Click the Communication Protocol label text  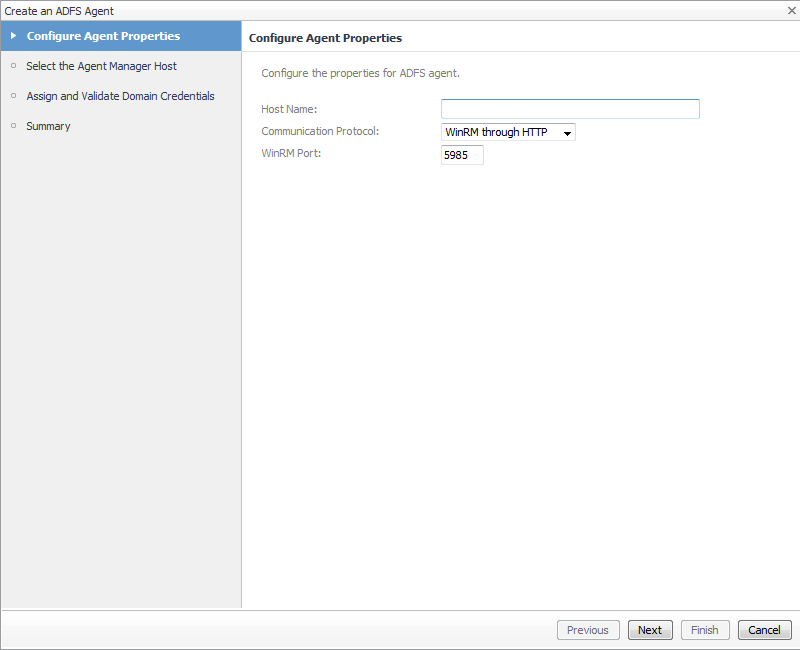[x=320, y=131]
